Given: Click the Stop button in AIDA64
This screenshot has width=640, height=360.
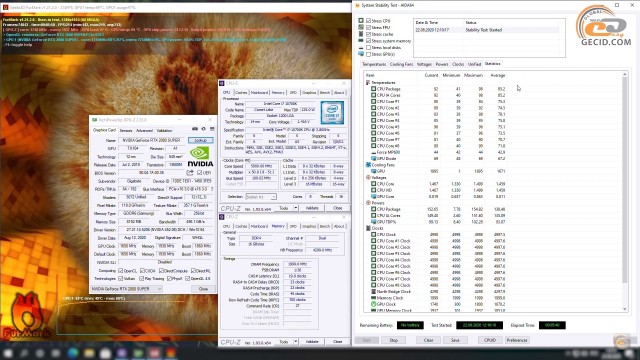Looking at the screenshot, I should (393, 340).
